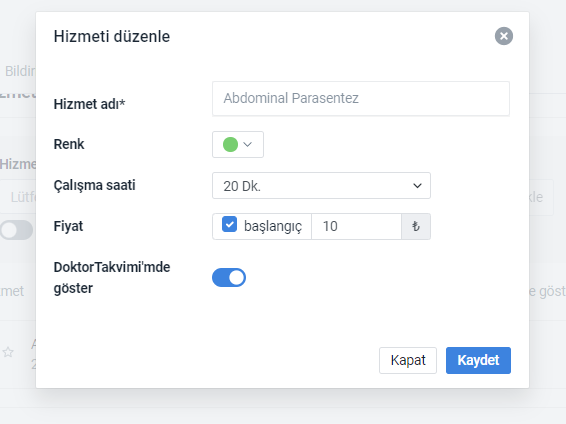The height and width of the screenshot is (424, 566).
Task: Click the star icon in background list
Action: 8,352
